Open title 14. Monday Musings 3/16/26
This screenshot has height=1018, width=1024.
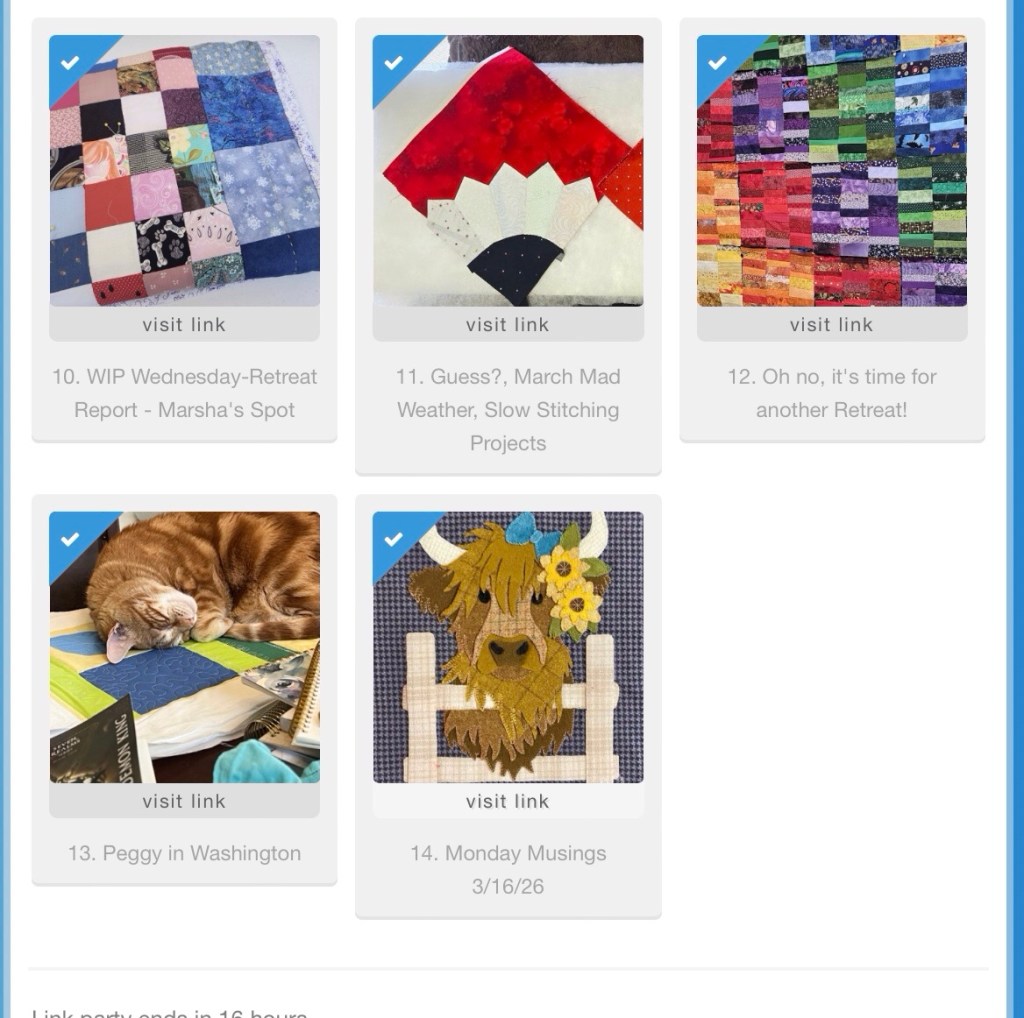pos(508,869)
